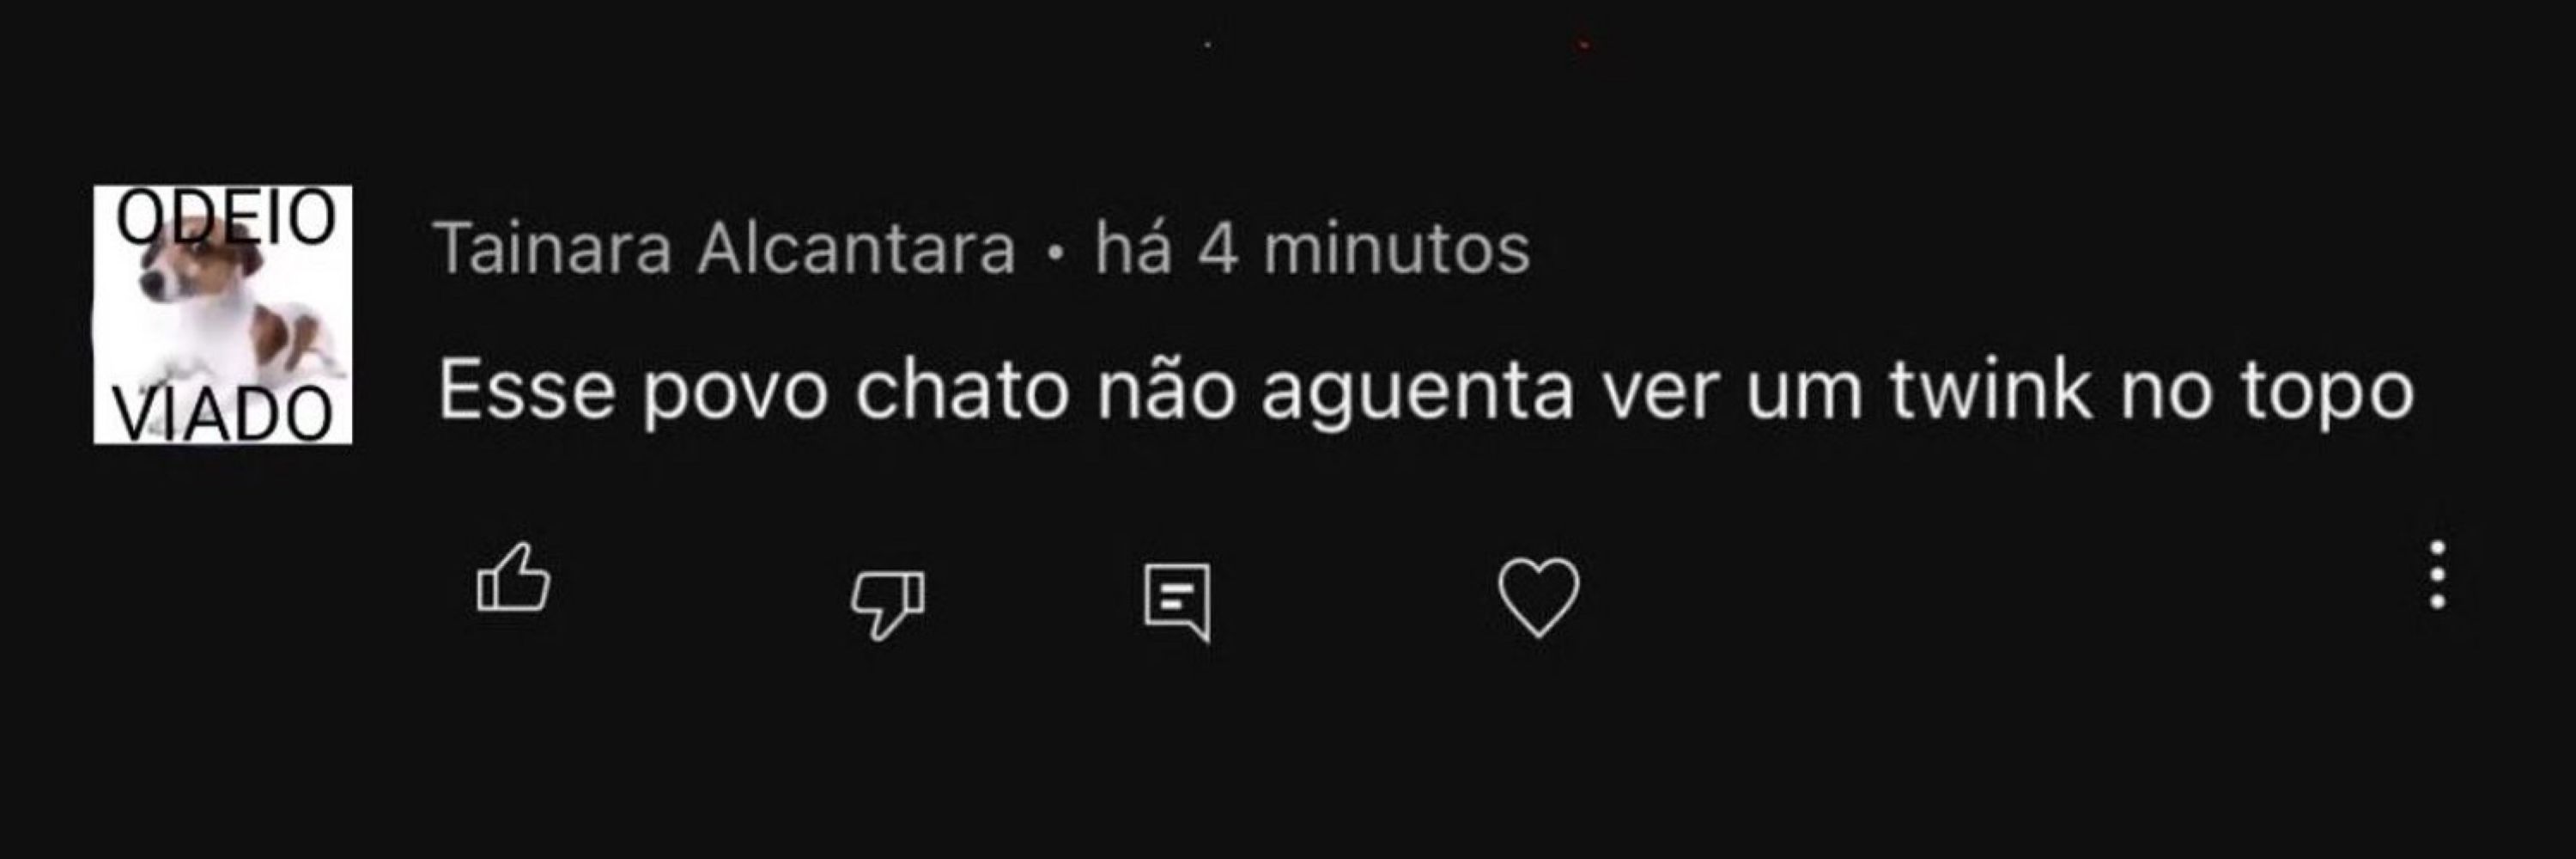This screenshot has height=859, width=2576.
Task: Click the dog profile picture avatar
Action: pos(223,314)
